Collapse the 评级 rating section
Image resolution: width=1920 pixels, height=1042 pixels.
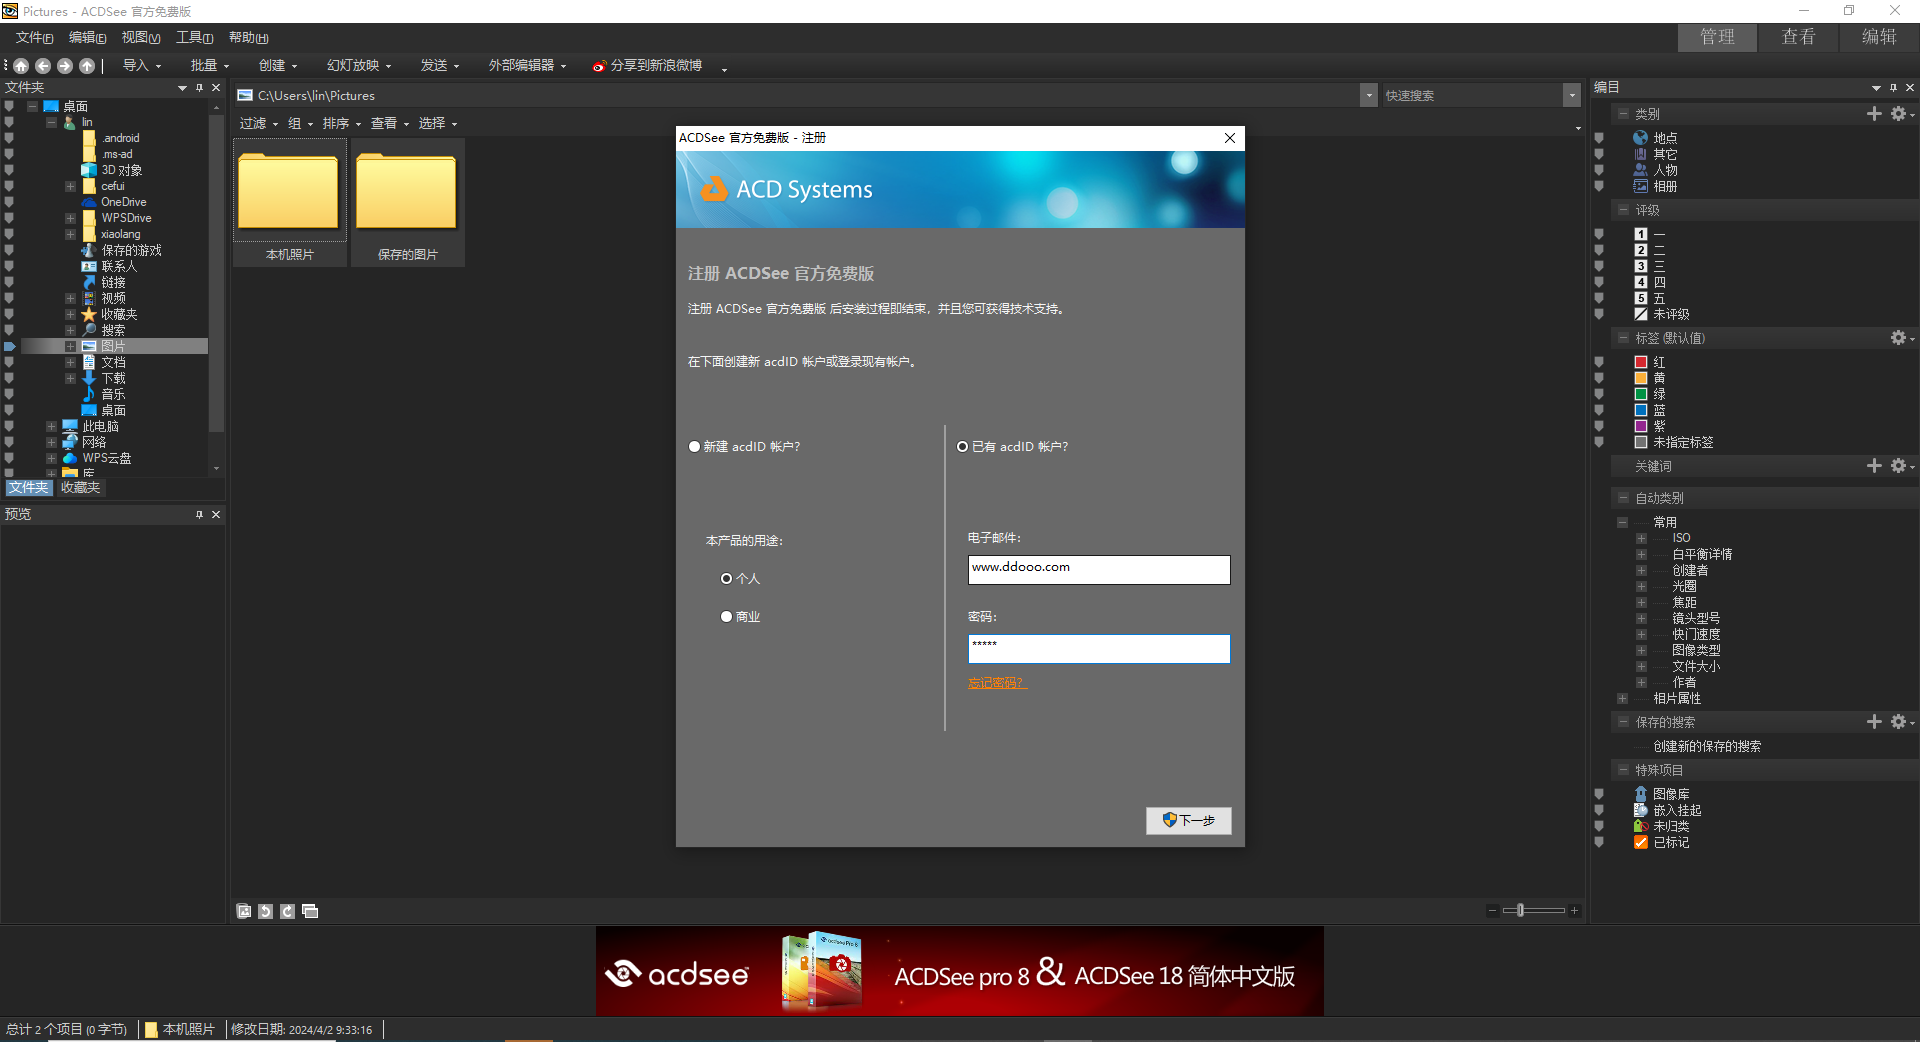click(1623, 210)
